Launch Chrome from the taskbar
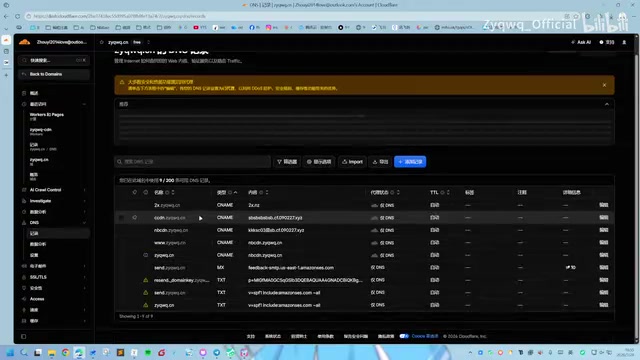Screen dimensions: 640x360 click(x=65, y=352)
